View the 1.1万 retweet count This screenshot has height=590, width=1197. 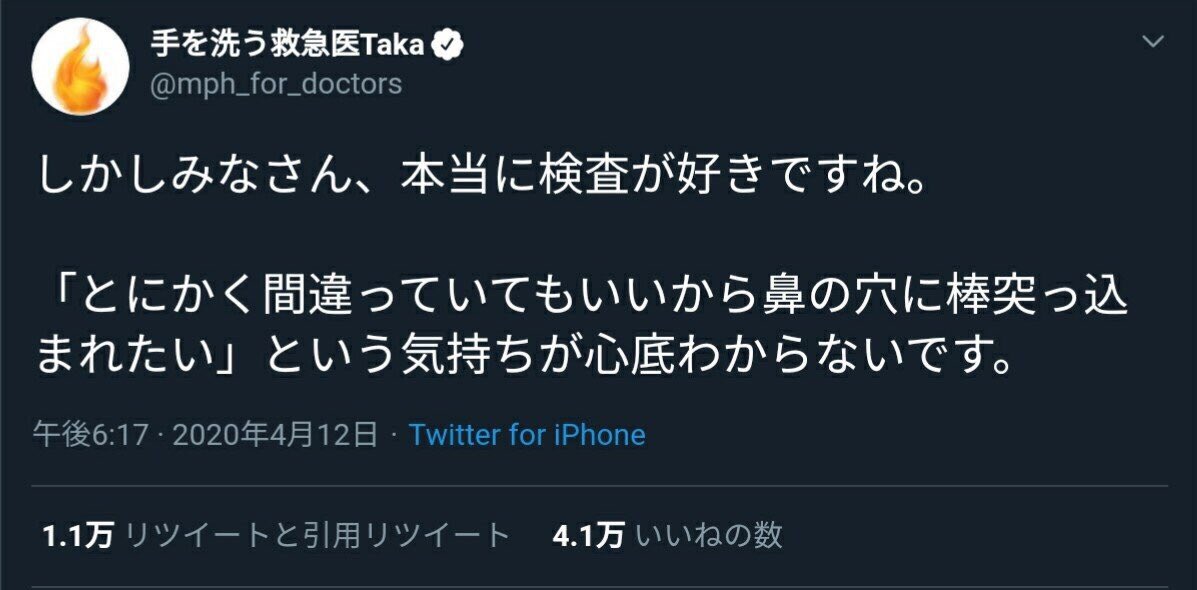click(x=78, y=536)
